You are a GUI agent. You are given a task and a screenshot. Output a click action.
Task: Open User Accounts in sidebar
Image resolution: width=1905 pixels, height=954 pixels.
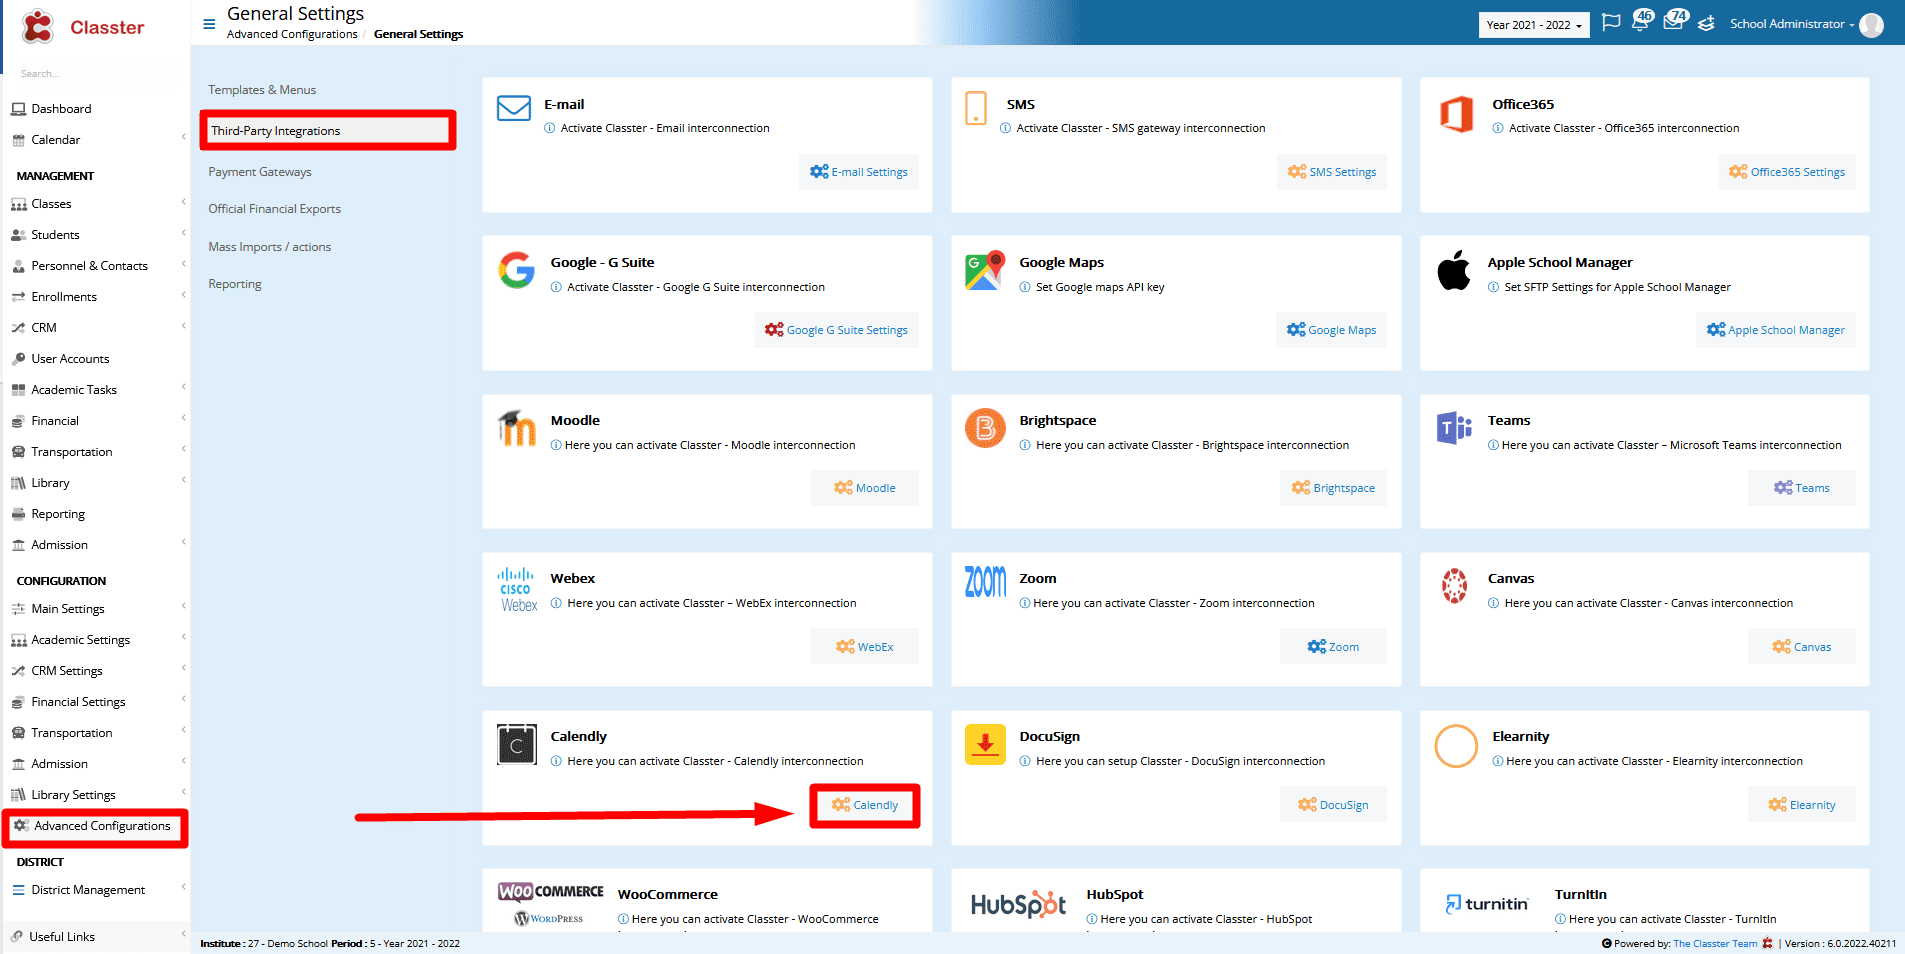point(70,359)
